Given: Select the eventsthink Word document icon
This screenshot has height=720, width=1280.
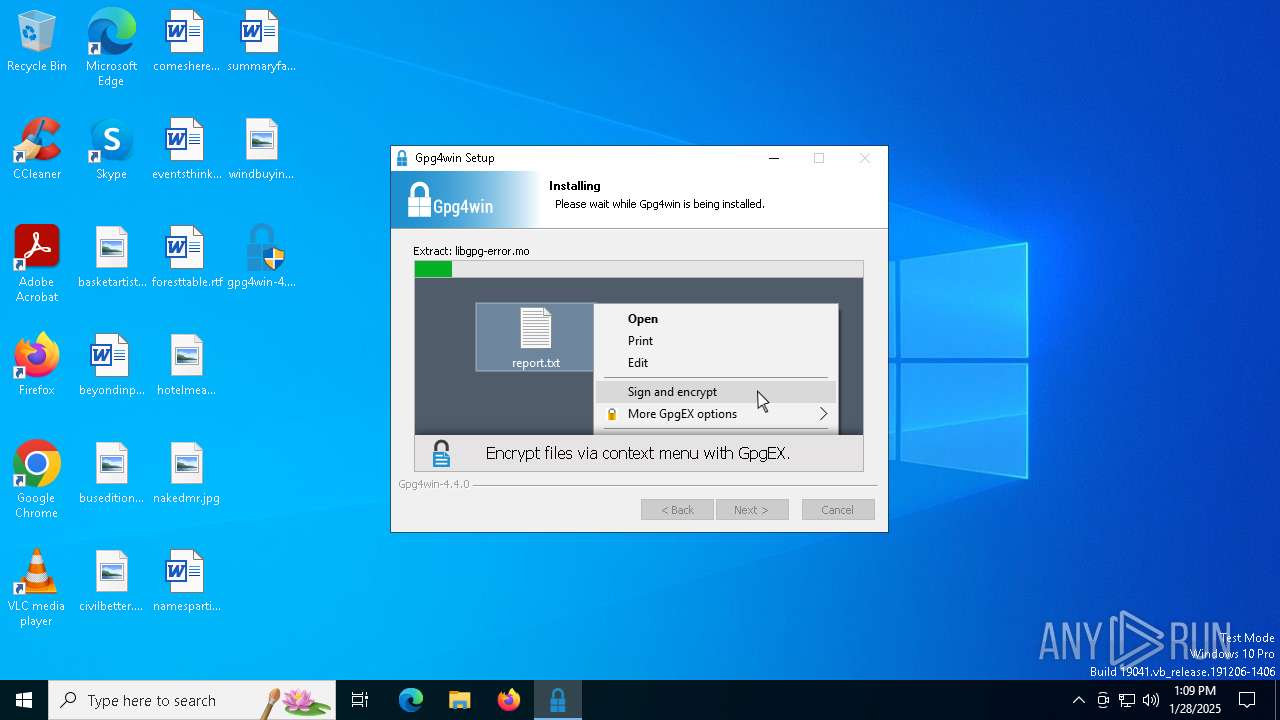Looking at the screenshot, I should [x=186, y=150].
